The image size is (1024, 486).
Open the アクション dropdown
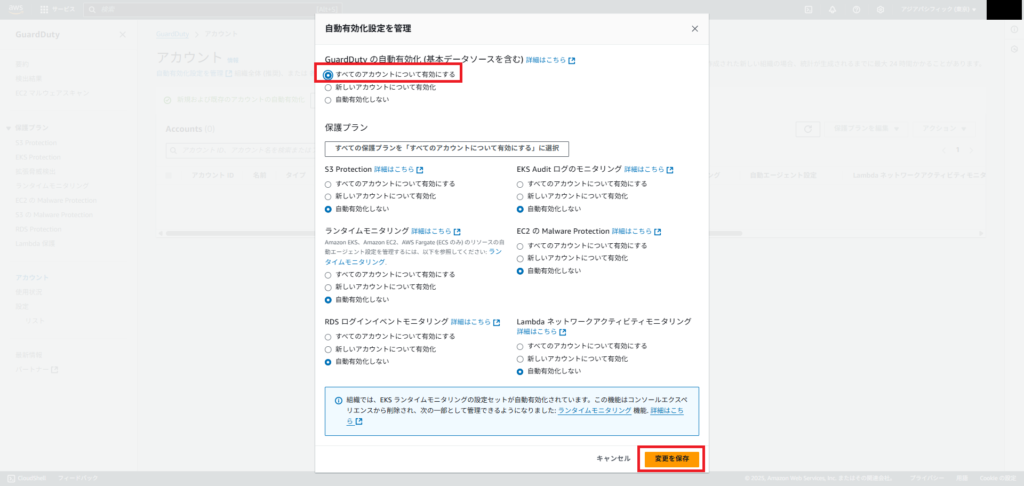pos(944,129)
